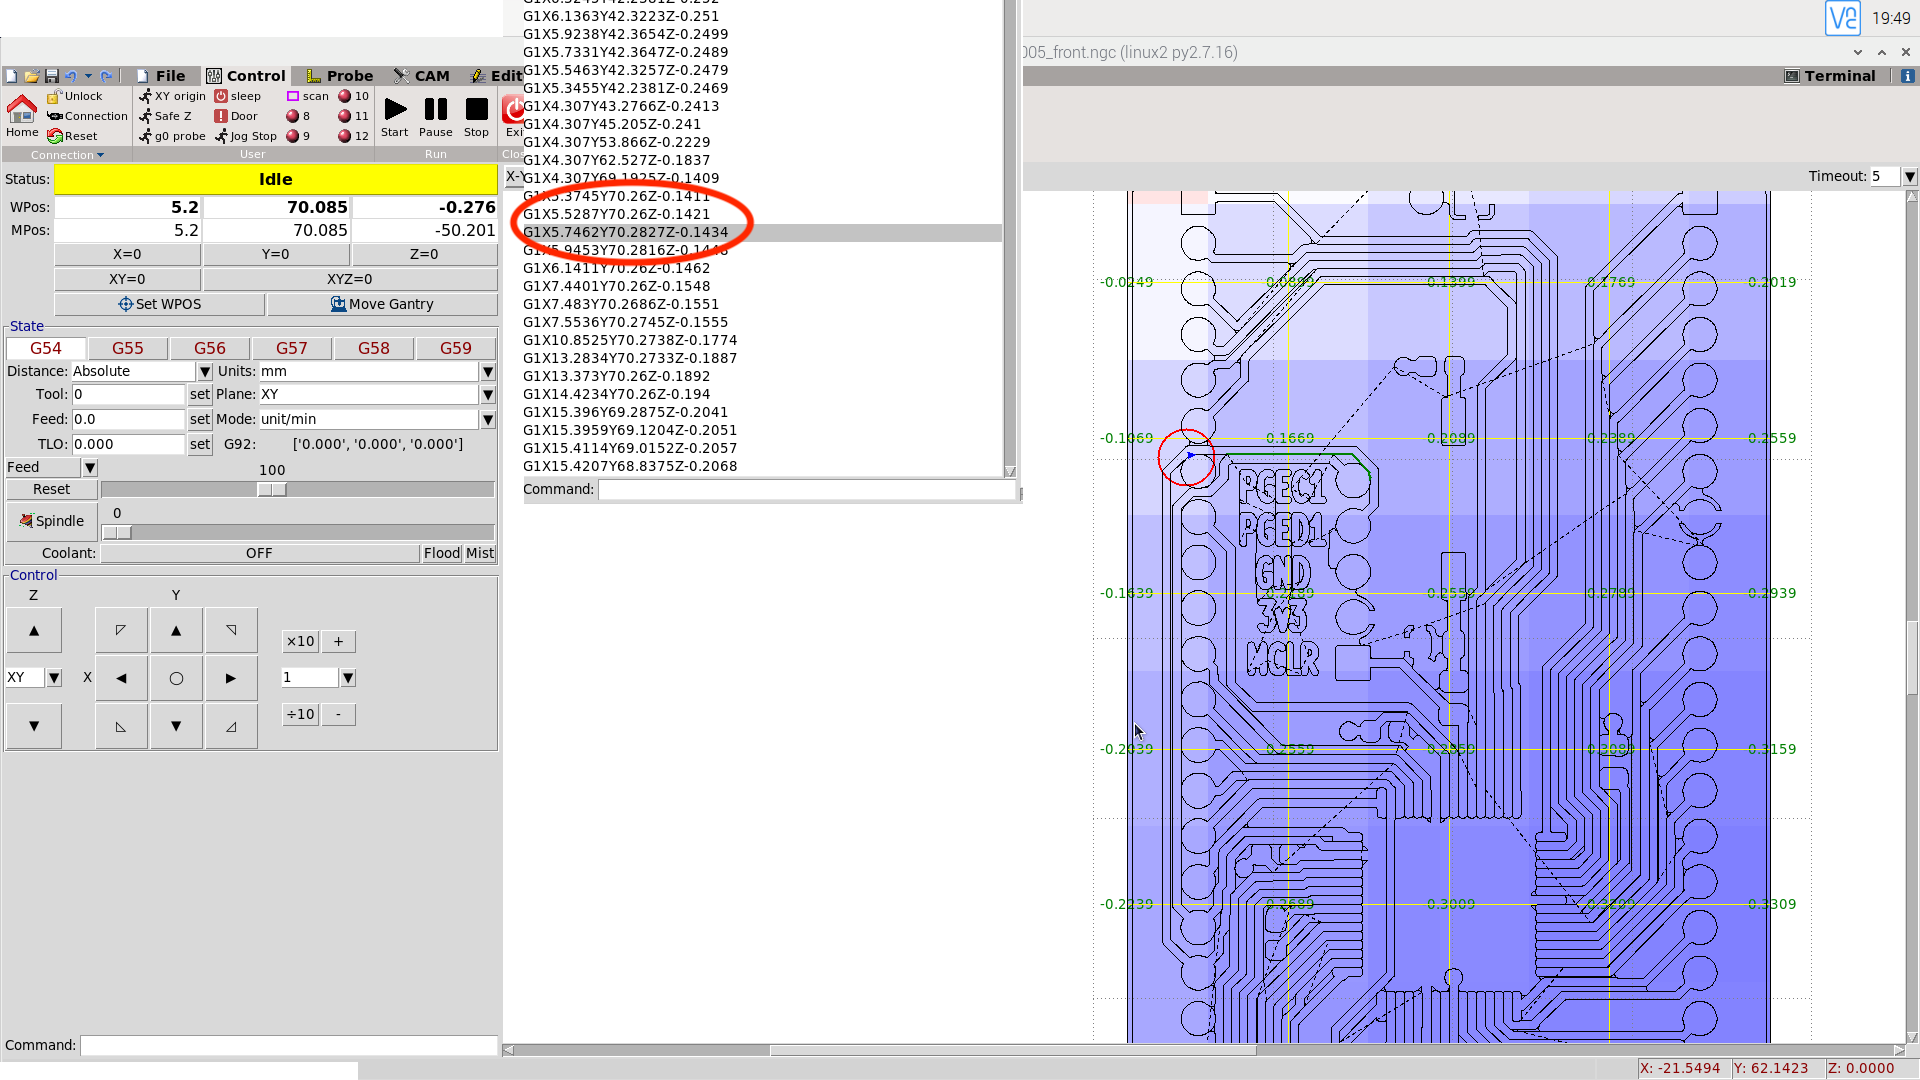Open the Units dropdown

[x=488, y=371]
